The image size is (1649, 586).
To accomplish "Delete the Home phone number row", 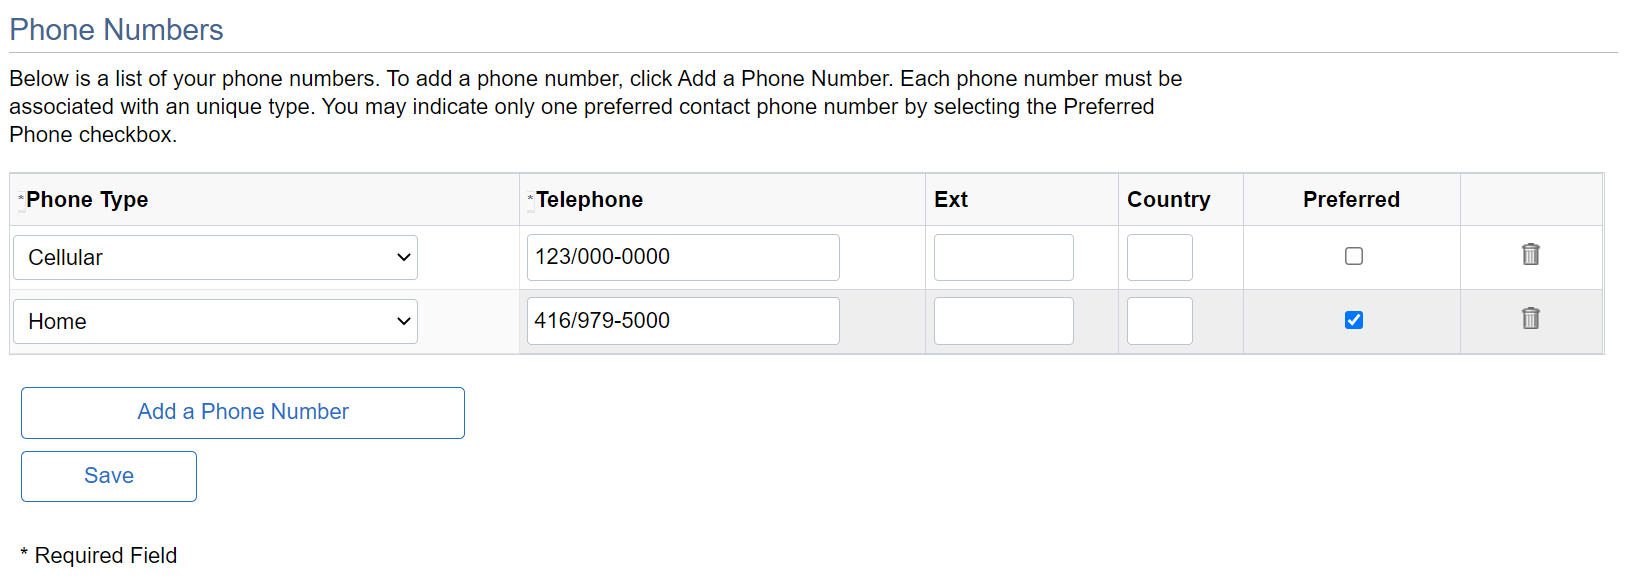I will 1530,319.
